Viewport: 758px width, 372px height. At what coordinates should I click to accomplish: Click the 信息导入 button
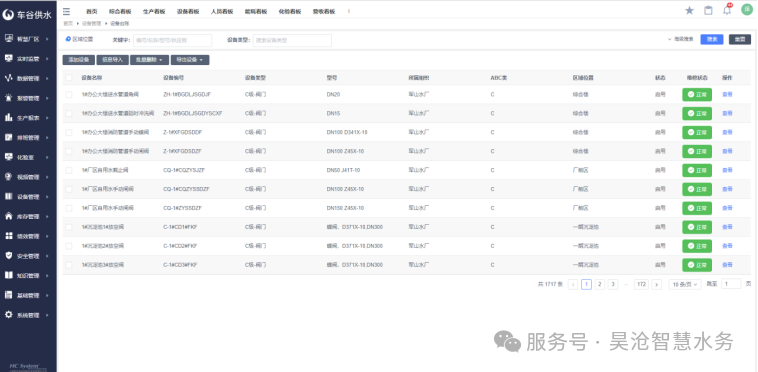point(113,60)
